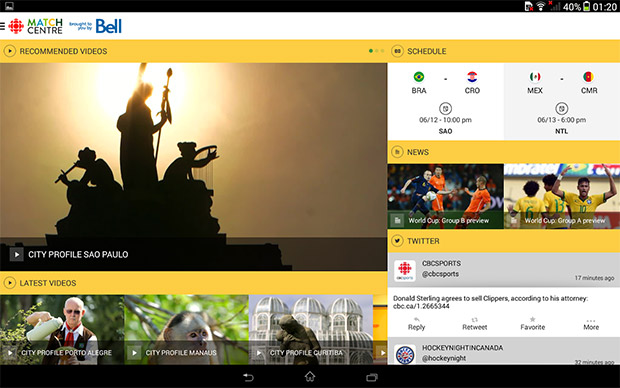The width and height of the screenshot is (620, 388).
Task: Select the Croatia flag icon
Action: pos(472,76)
